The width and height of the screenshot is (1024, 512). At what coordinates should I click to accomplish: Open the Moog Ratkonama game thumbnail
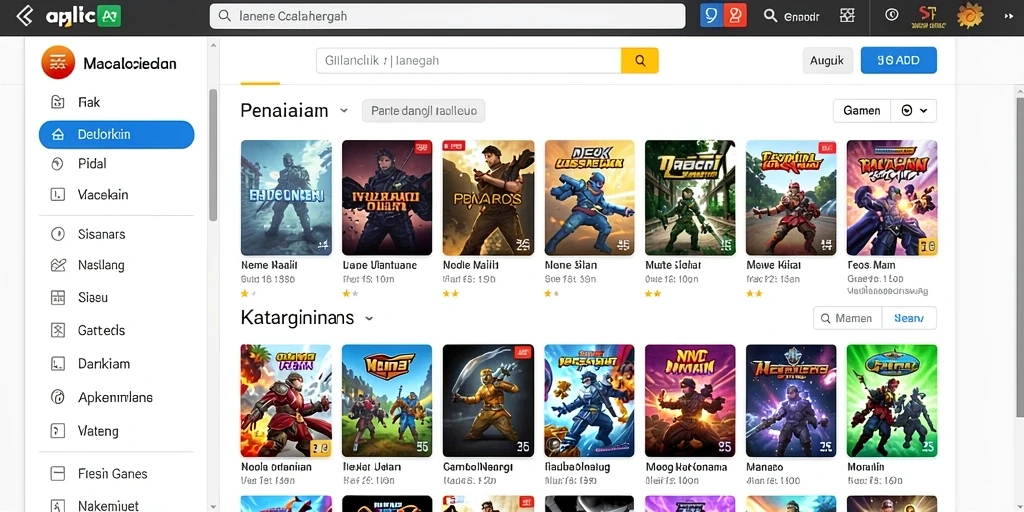coord(690,400)
